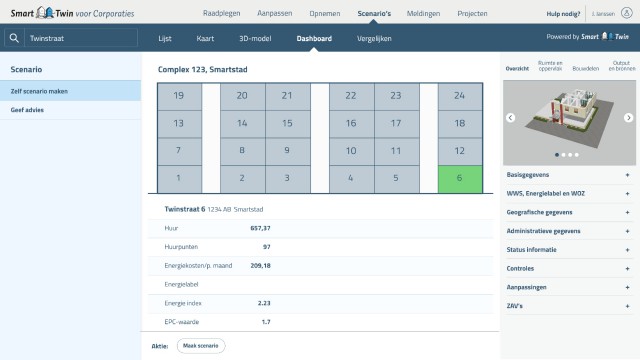
Task: Select Ruimte en oppervlak panel tab
Action: [550, 66]
